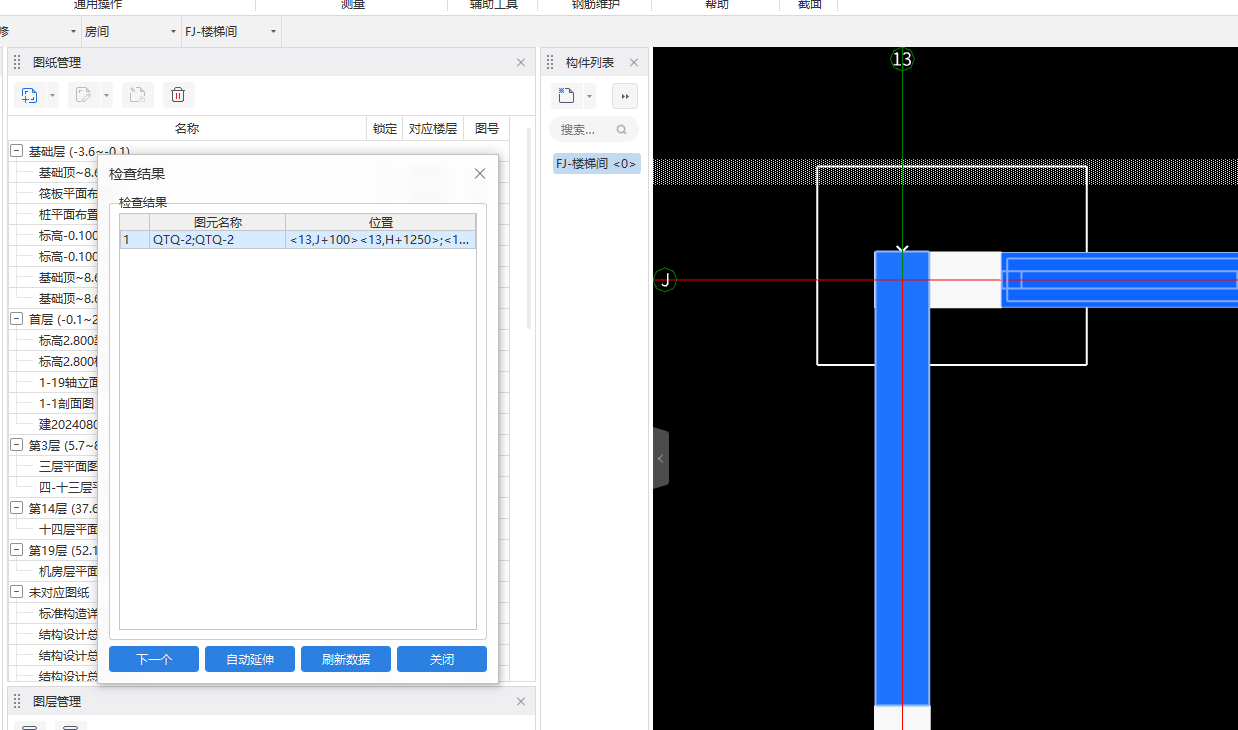
Task: Click the add drawing icon in 图纸管理 toolbar
Action: [x=30, y=96]
